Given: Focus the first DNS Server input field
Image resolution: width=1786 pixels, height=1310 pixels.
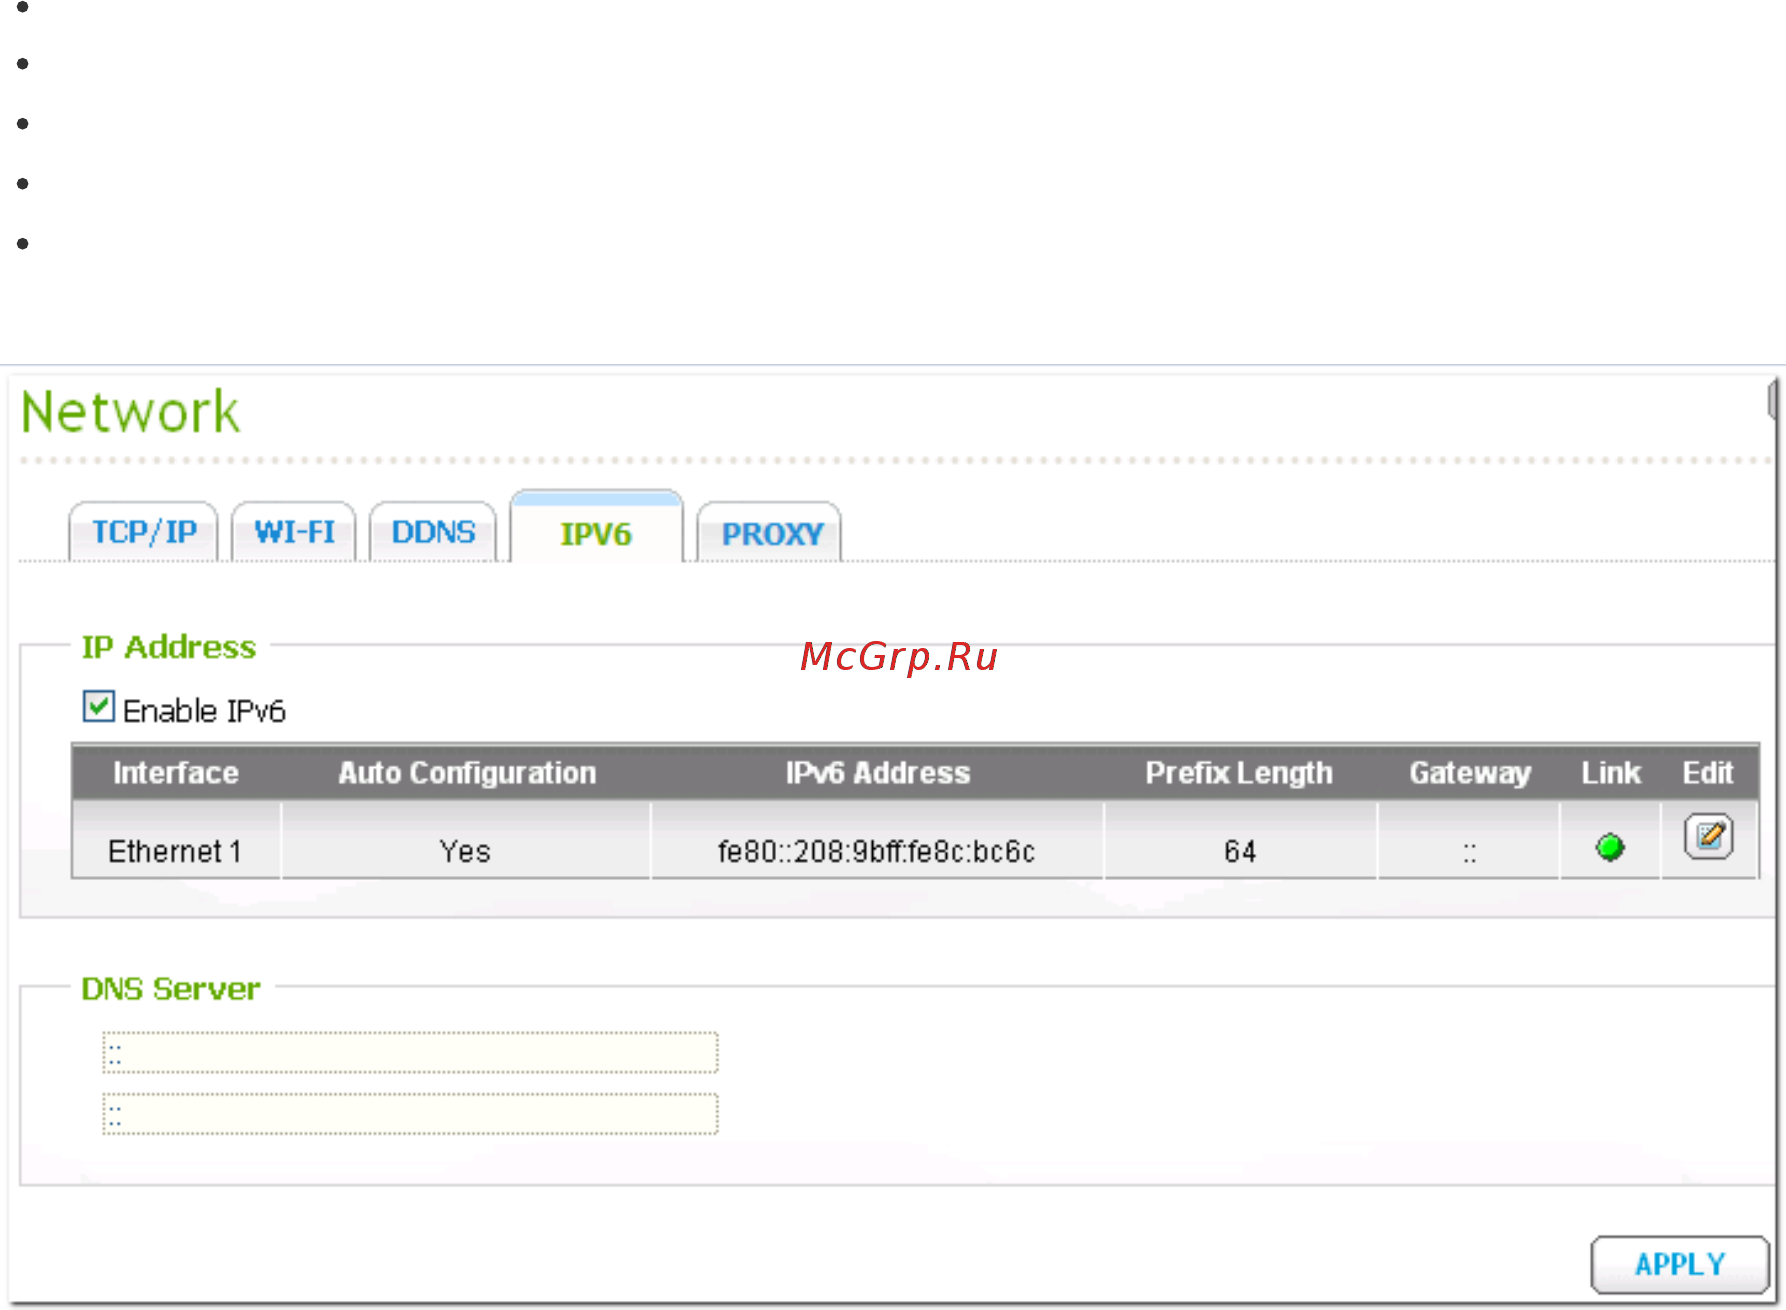Looking at the screenshot, I should (x=410, y=1052).
